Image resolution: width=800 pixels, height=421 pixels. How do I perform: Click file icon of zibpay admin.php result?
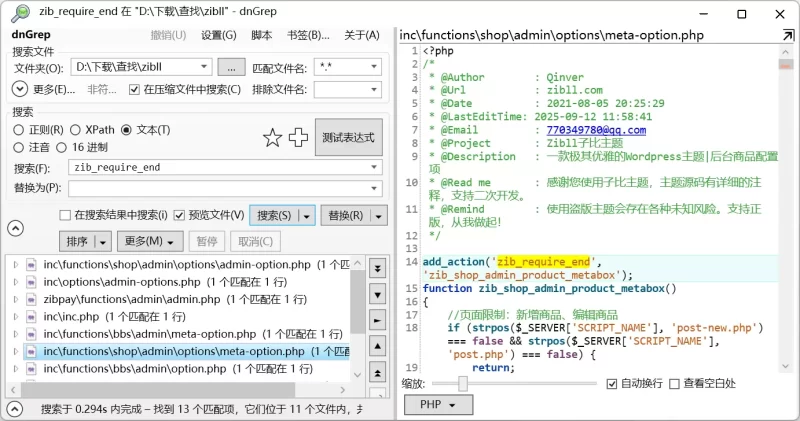(x=32, y=300)
